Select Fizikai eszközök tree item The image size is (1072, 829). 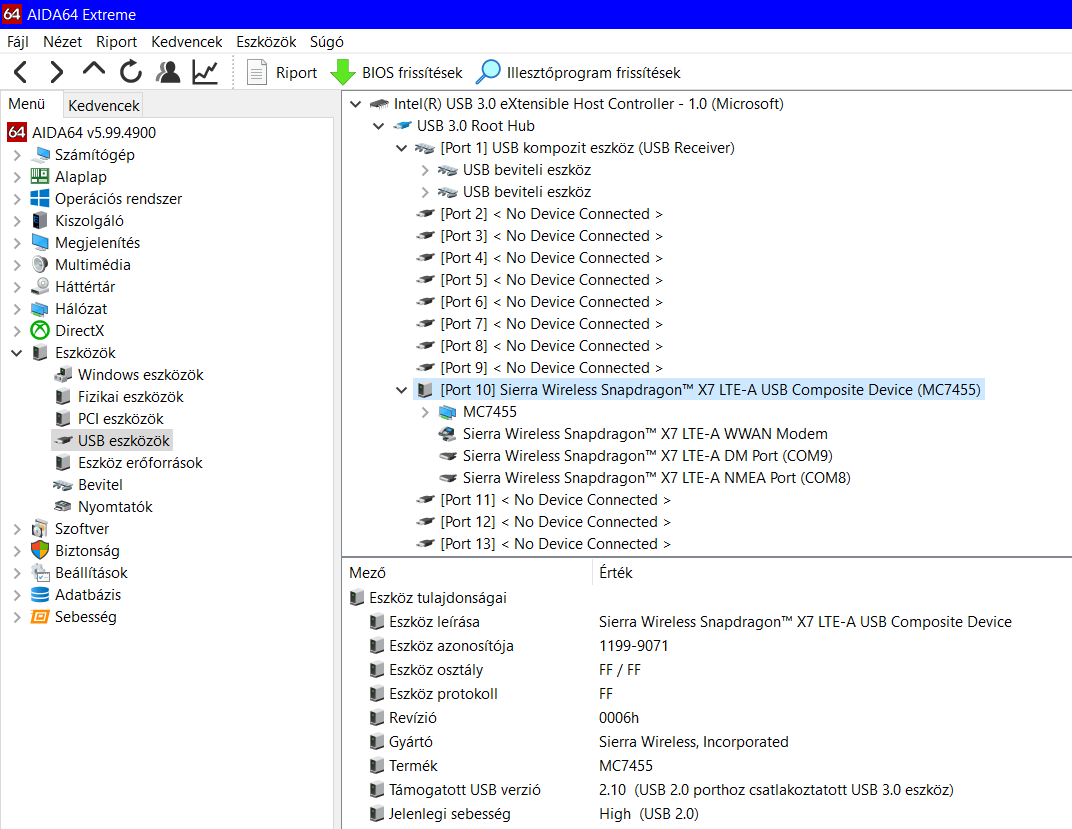[x=131, y=396]
